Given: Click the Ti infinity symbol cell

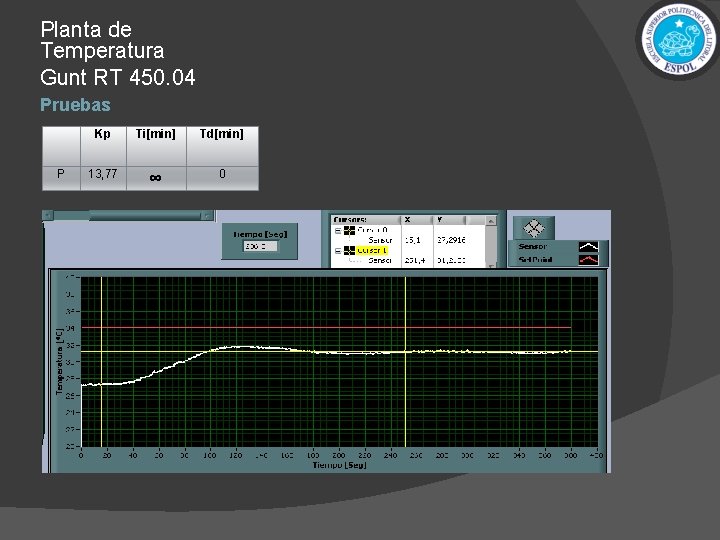Looking at the screenshot, I should [x=156, y=177].
